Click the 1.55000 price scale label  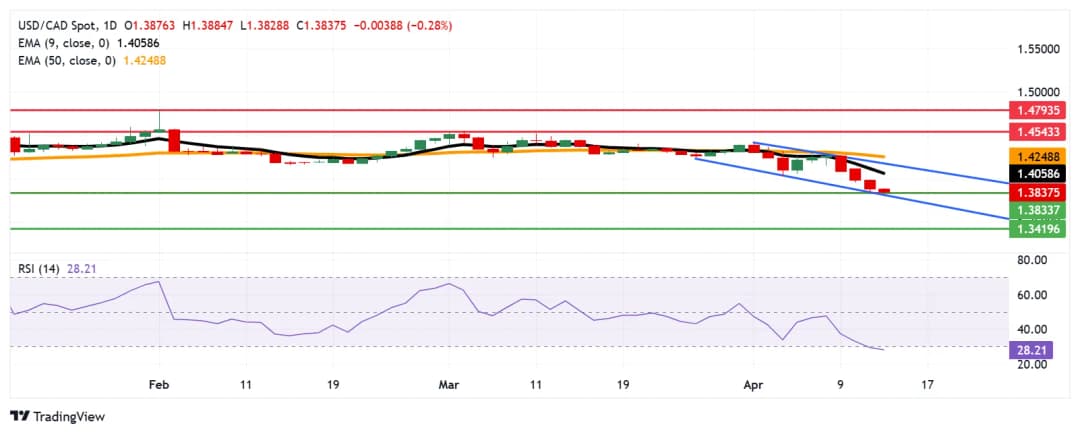pyautogui.click(x=1039, y=49)
